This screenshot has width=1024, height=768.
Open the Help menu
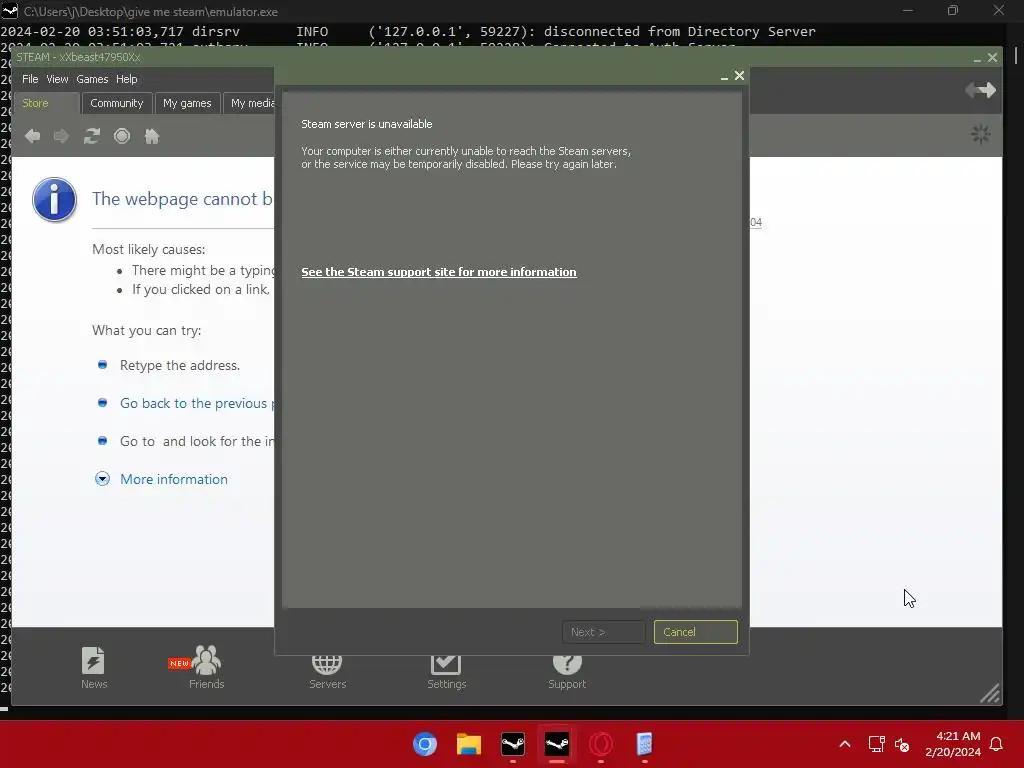click(x=127, y=79)
